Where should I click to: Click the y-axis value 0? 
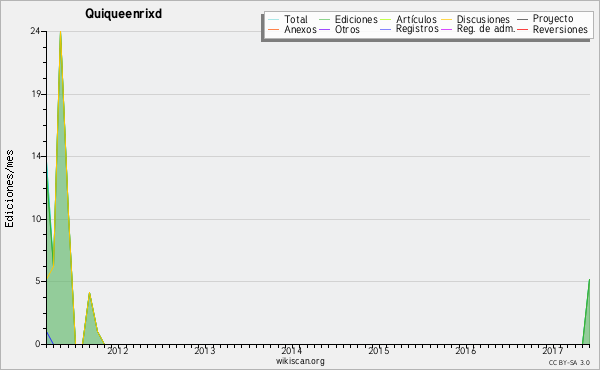pos(38,344)
